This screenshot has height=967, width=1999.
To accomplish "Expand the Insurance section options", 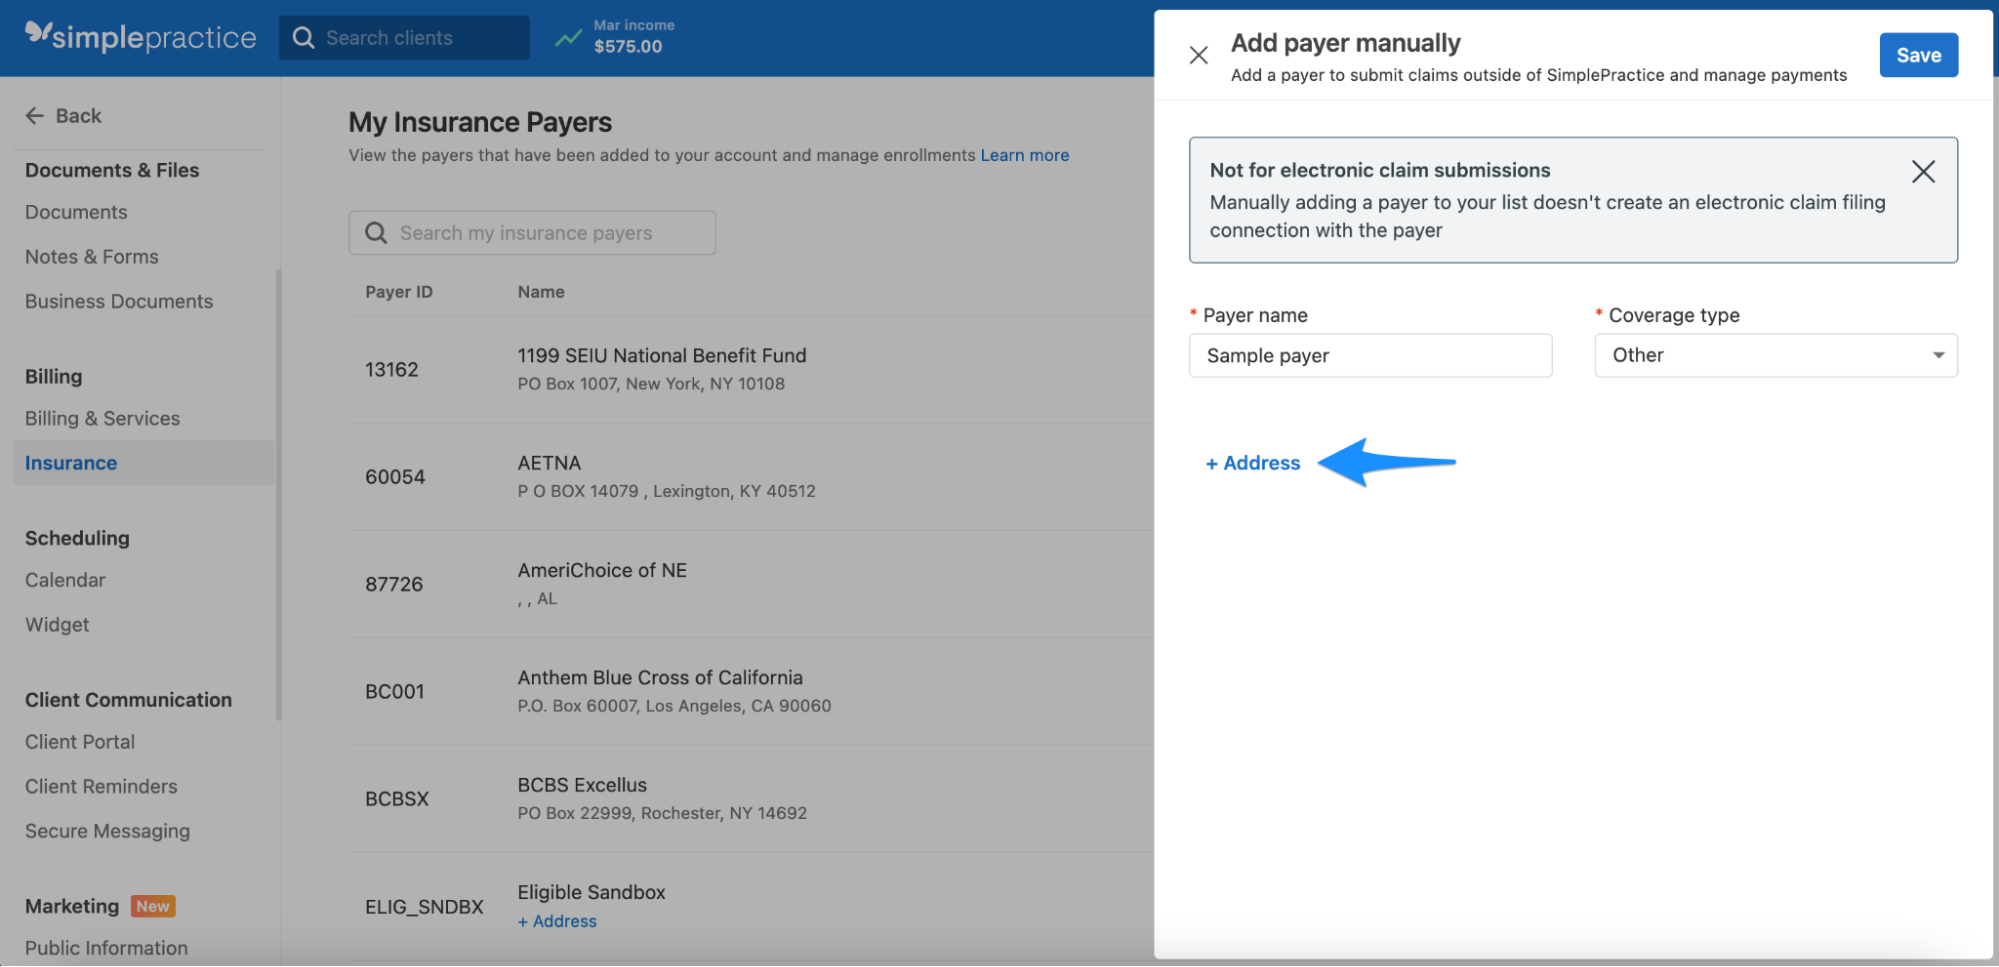I will coord(70,462).
